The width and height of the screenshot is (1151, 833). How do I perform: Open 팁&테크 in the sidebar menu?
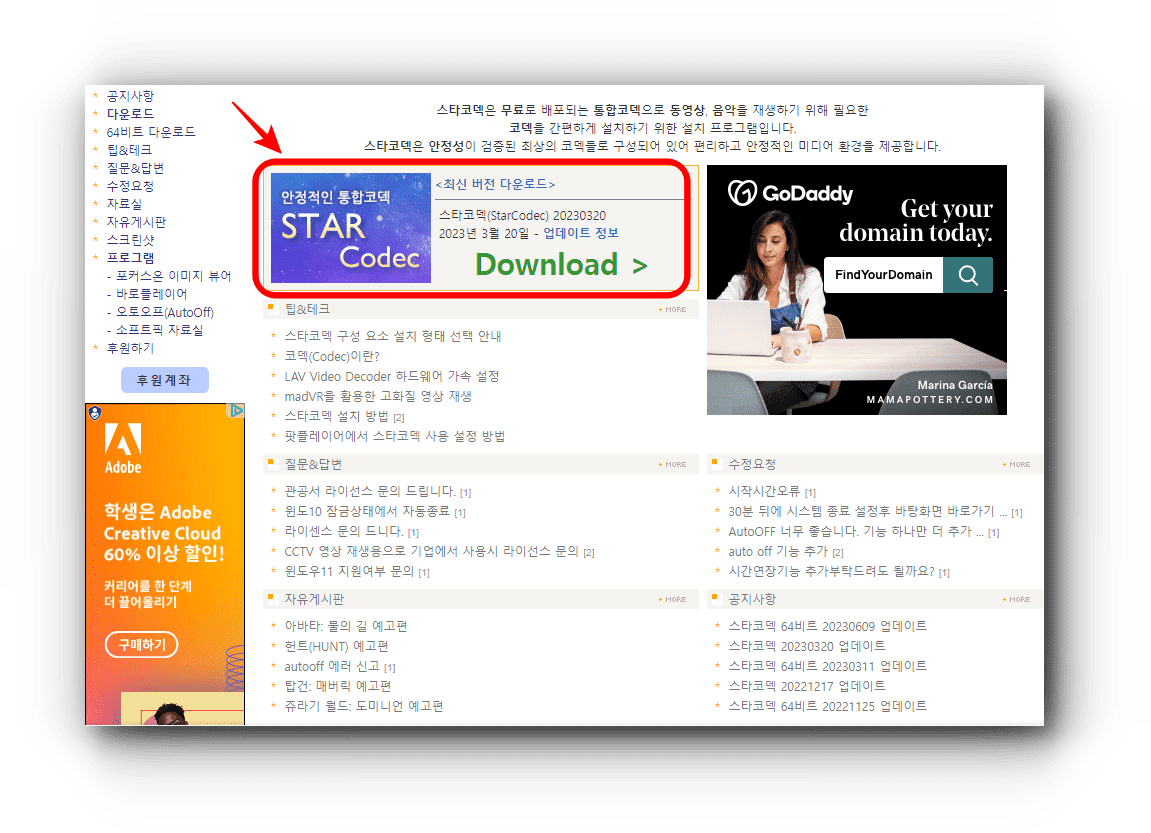[x=129, y=150]
